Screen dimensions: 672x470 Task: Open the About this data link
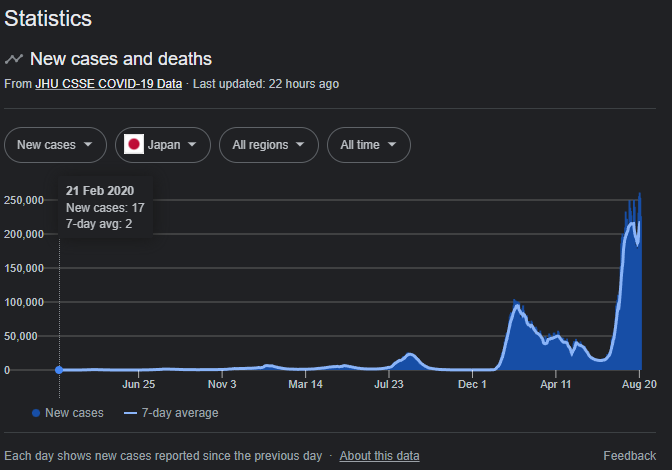click(379, 455)
